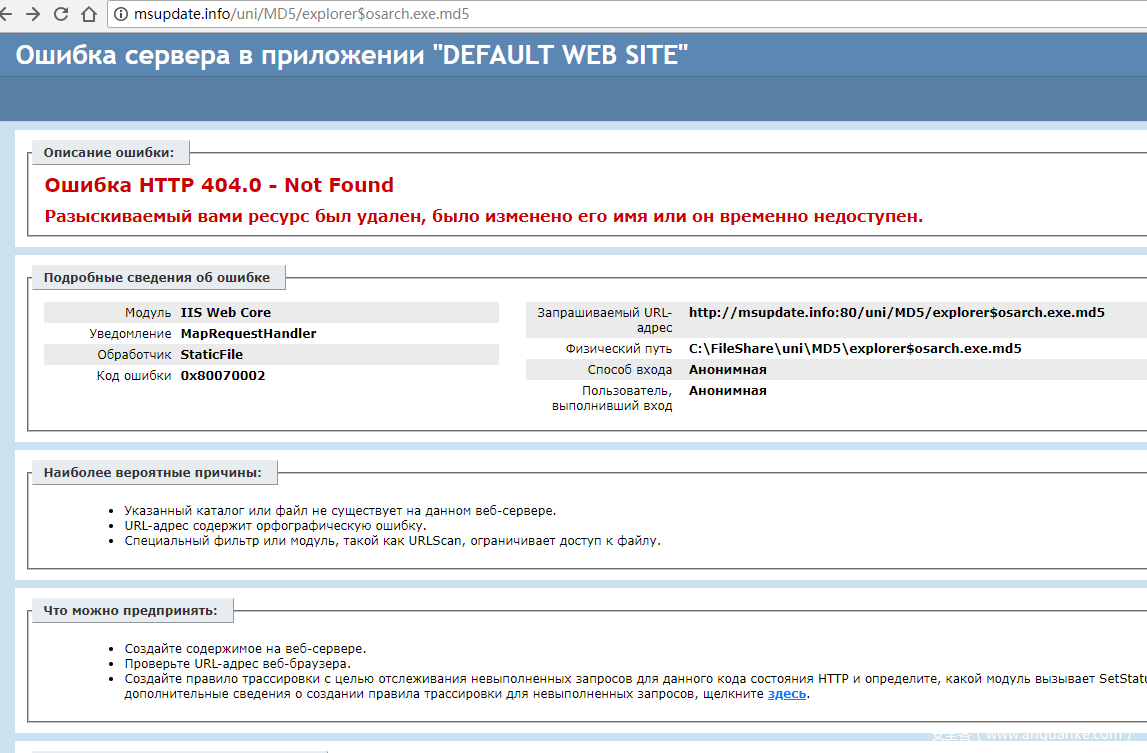This screenshot has height=753, width=1147.
Task: Open site info icon in address bar
Action: pos(121,15)
